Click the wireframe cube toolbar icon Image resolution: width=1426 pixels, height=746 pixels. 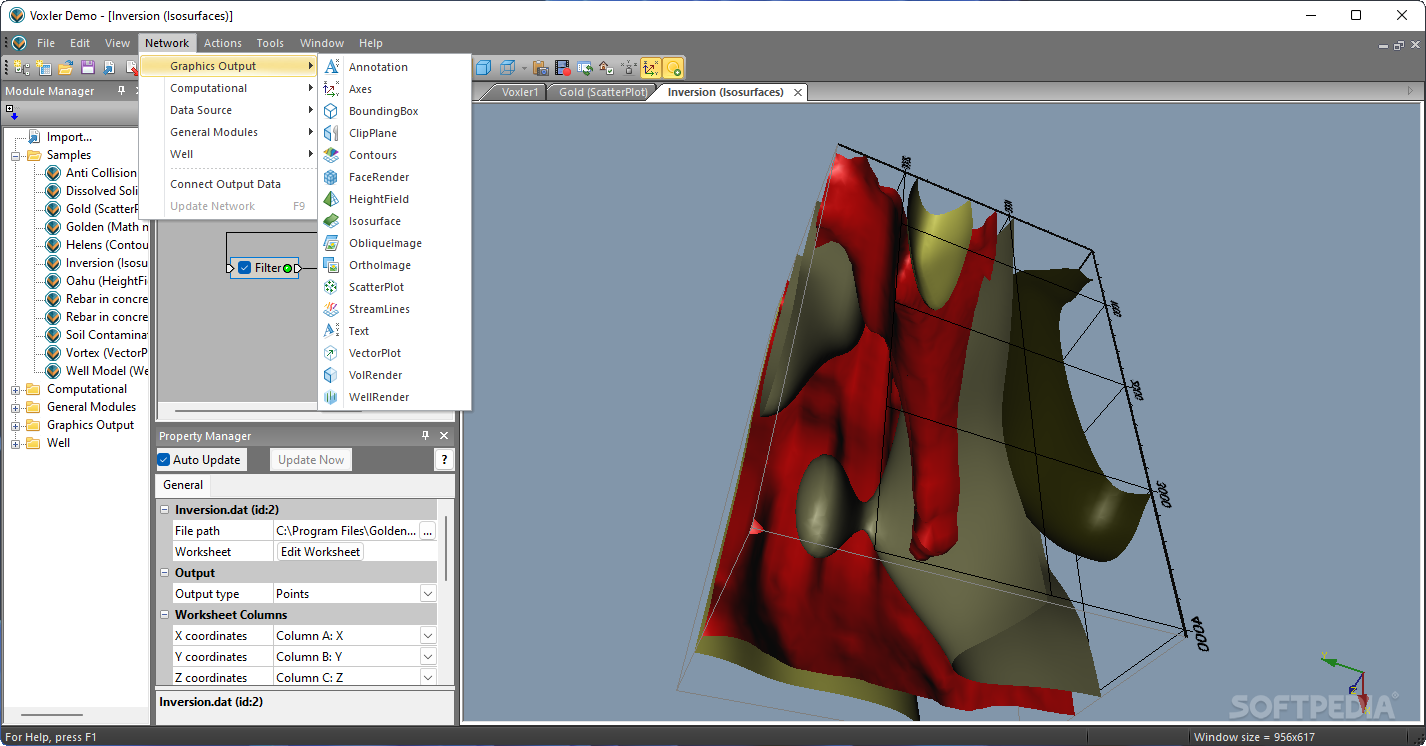507,68
